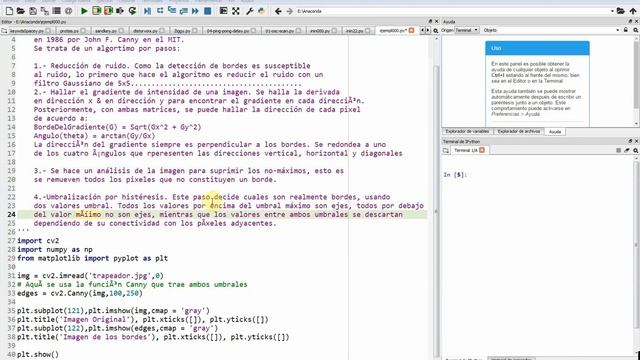This screenshot has width=640, height=360.
Task: Close the current modified editor tab
Action: (411, 31)
